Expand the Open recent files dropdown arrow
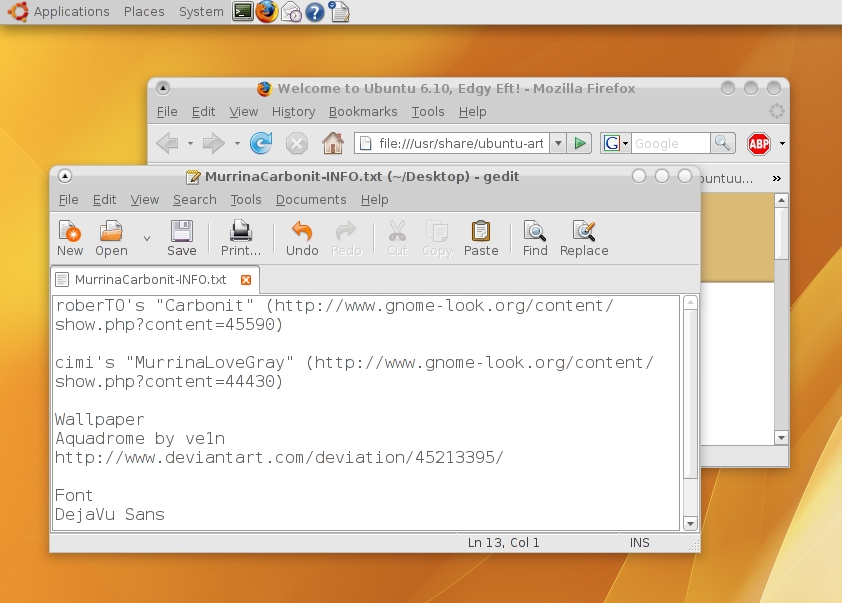This screenshot has width=842, height=603. pos(147,238)
